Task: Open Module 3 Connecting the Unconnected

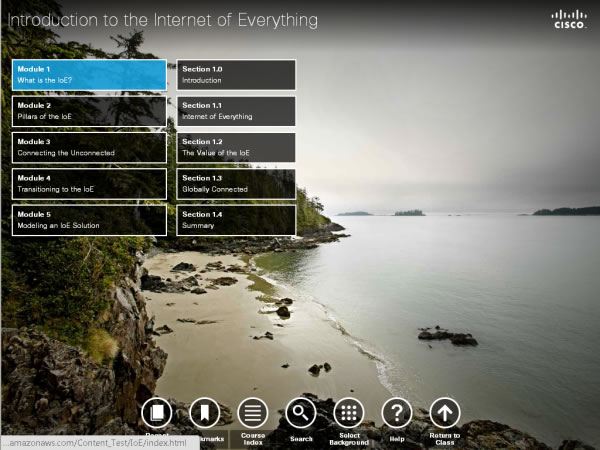Action: tap(89, 147)
